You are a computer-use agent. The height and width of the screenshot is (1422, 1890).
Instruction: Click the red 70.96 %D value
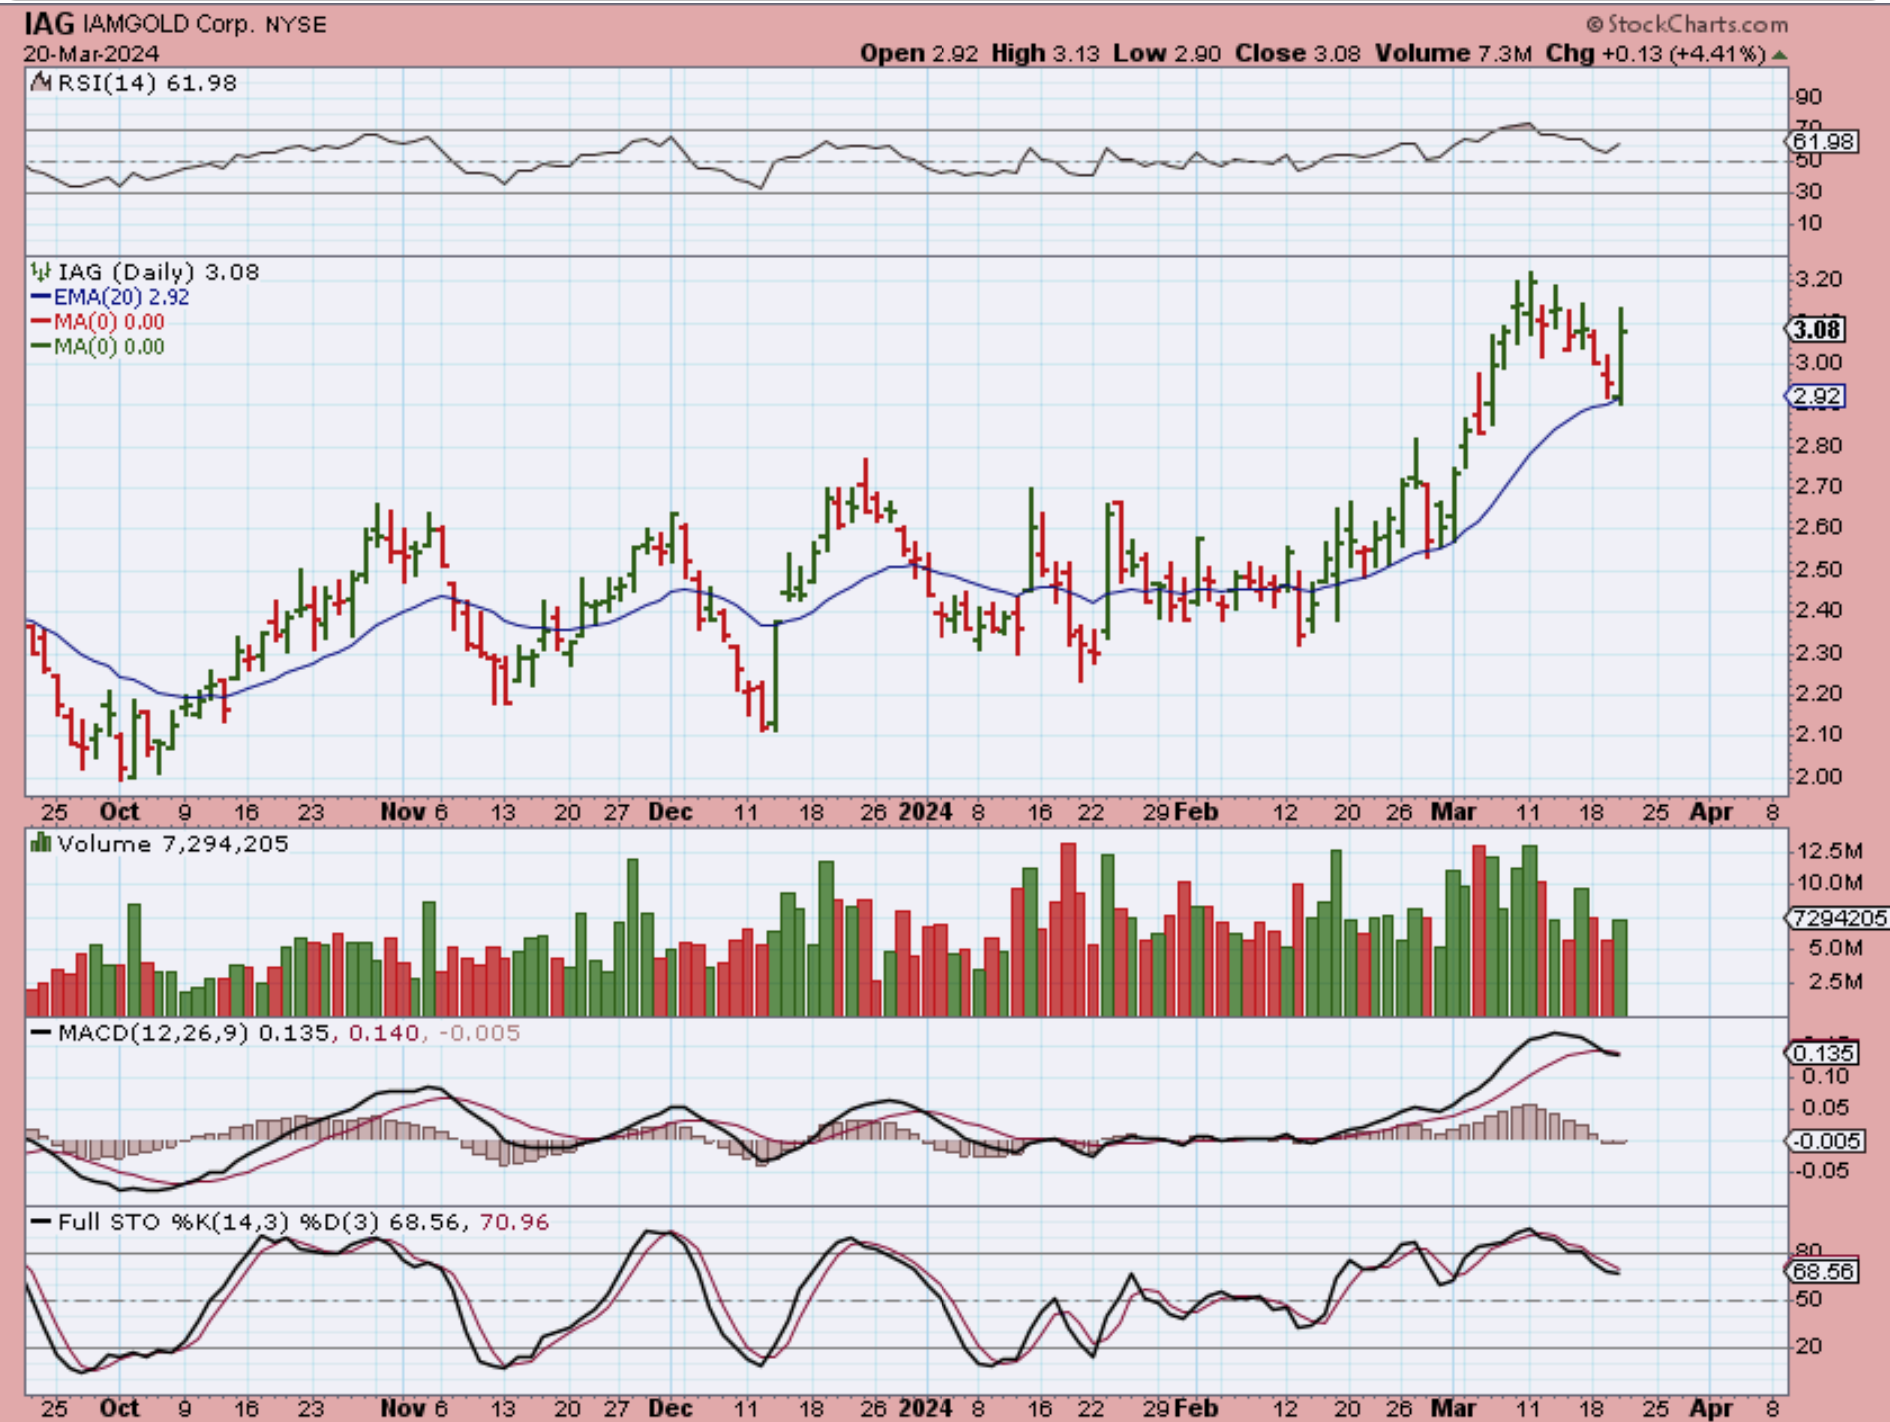[514, 1222]
